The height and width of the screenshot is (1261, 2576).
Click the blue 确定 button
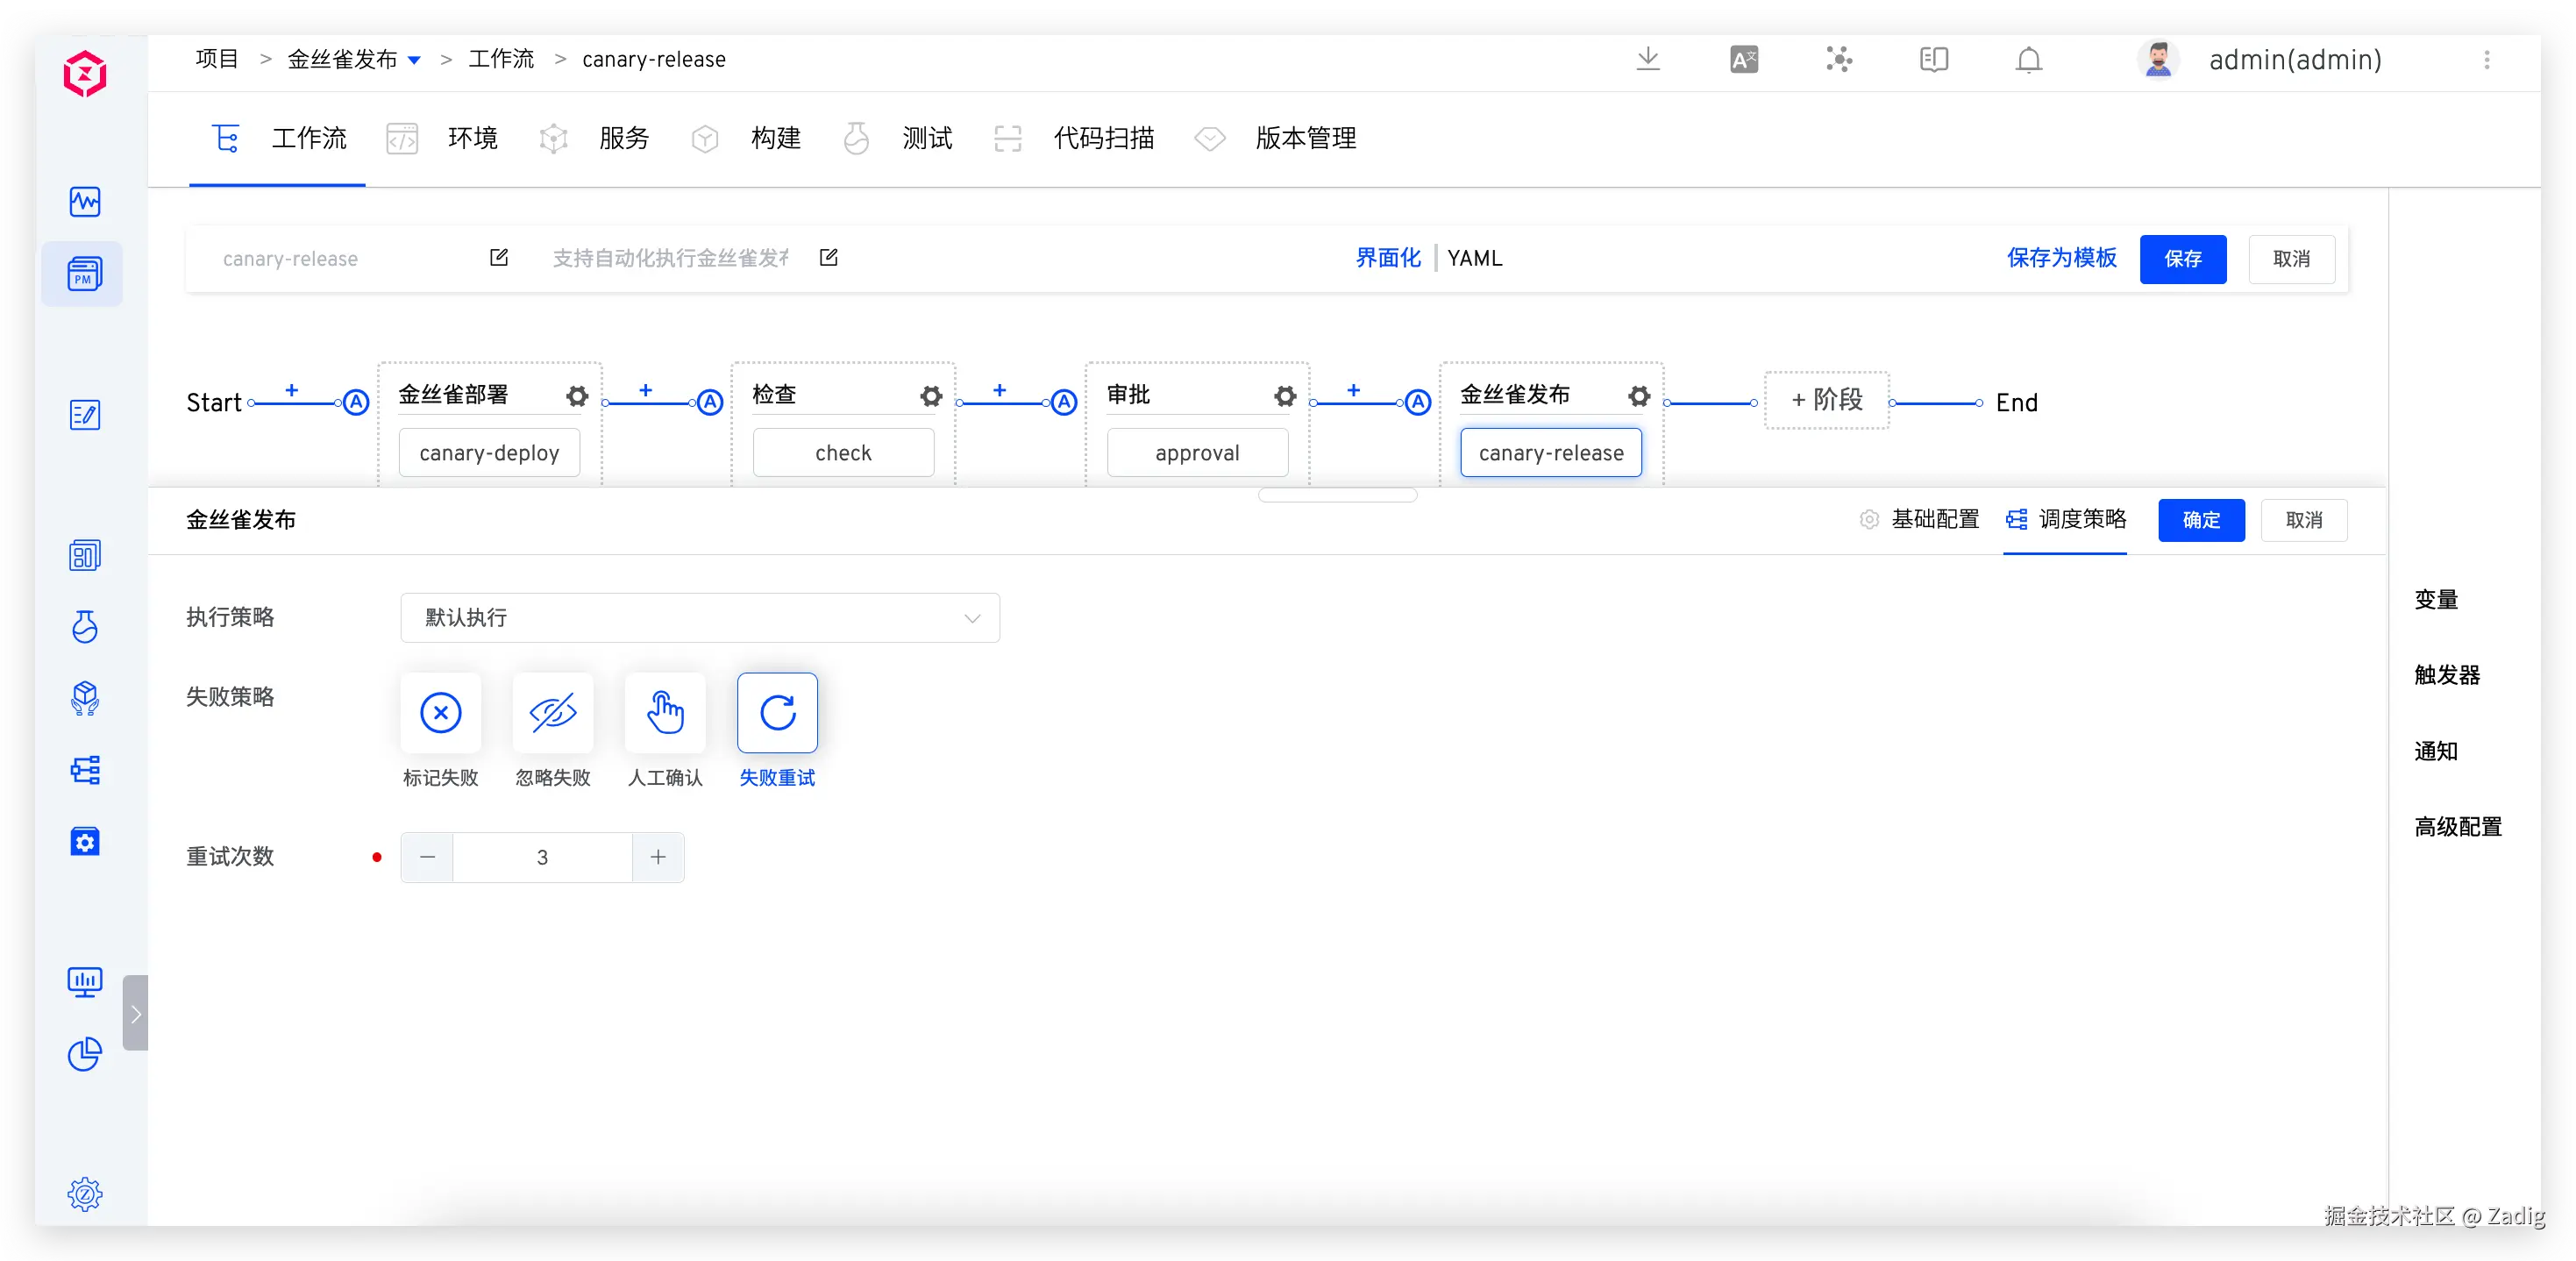pos(2201,520)
